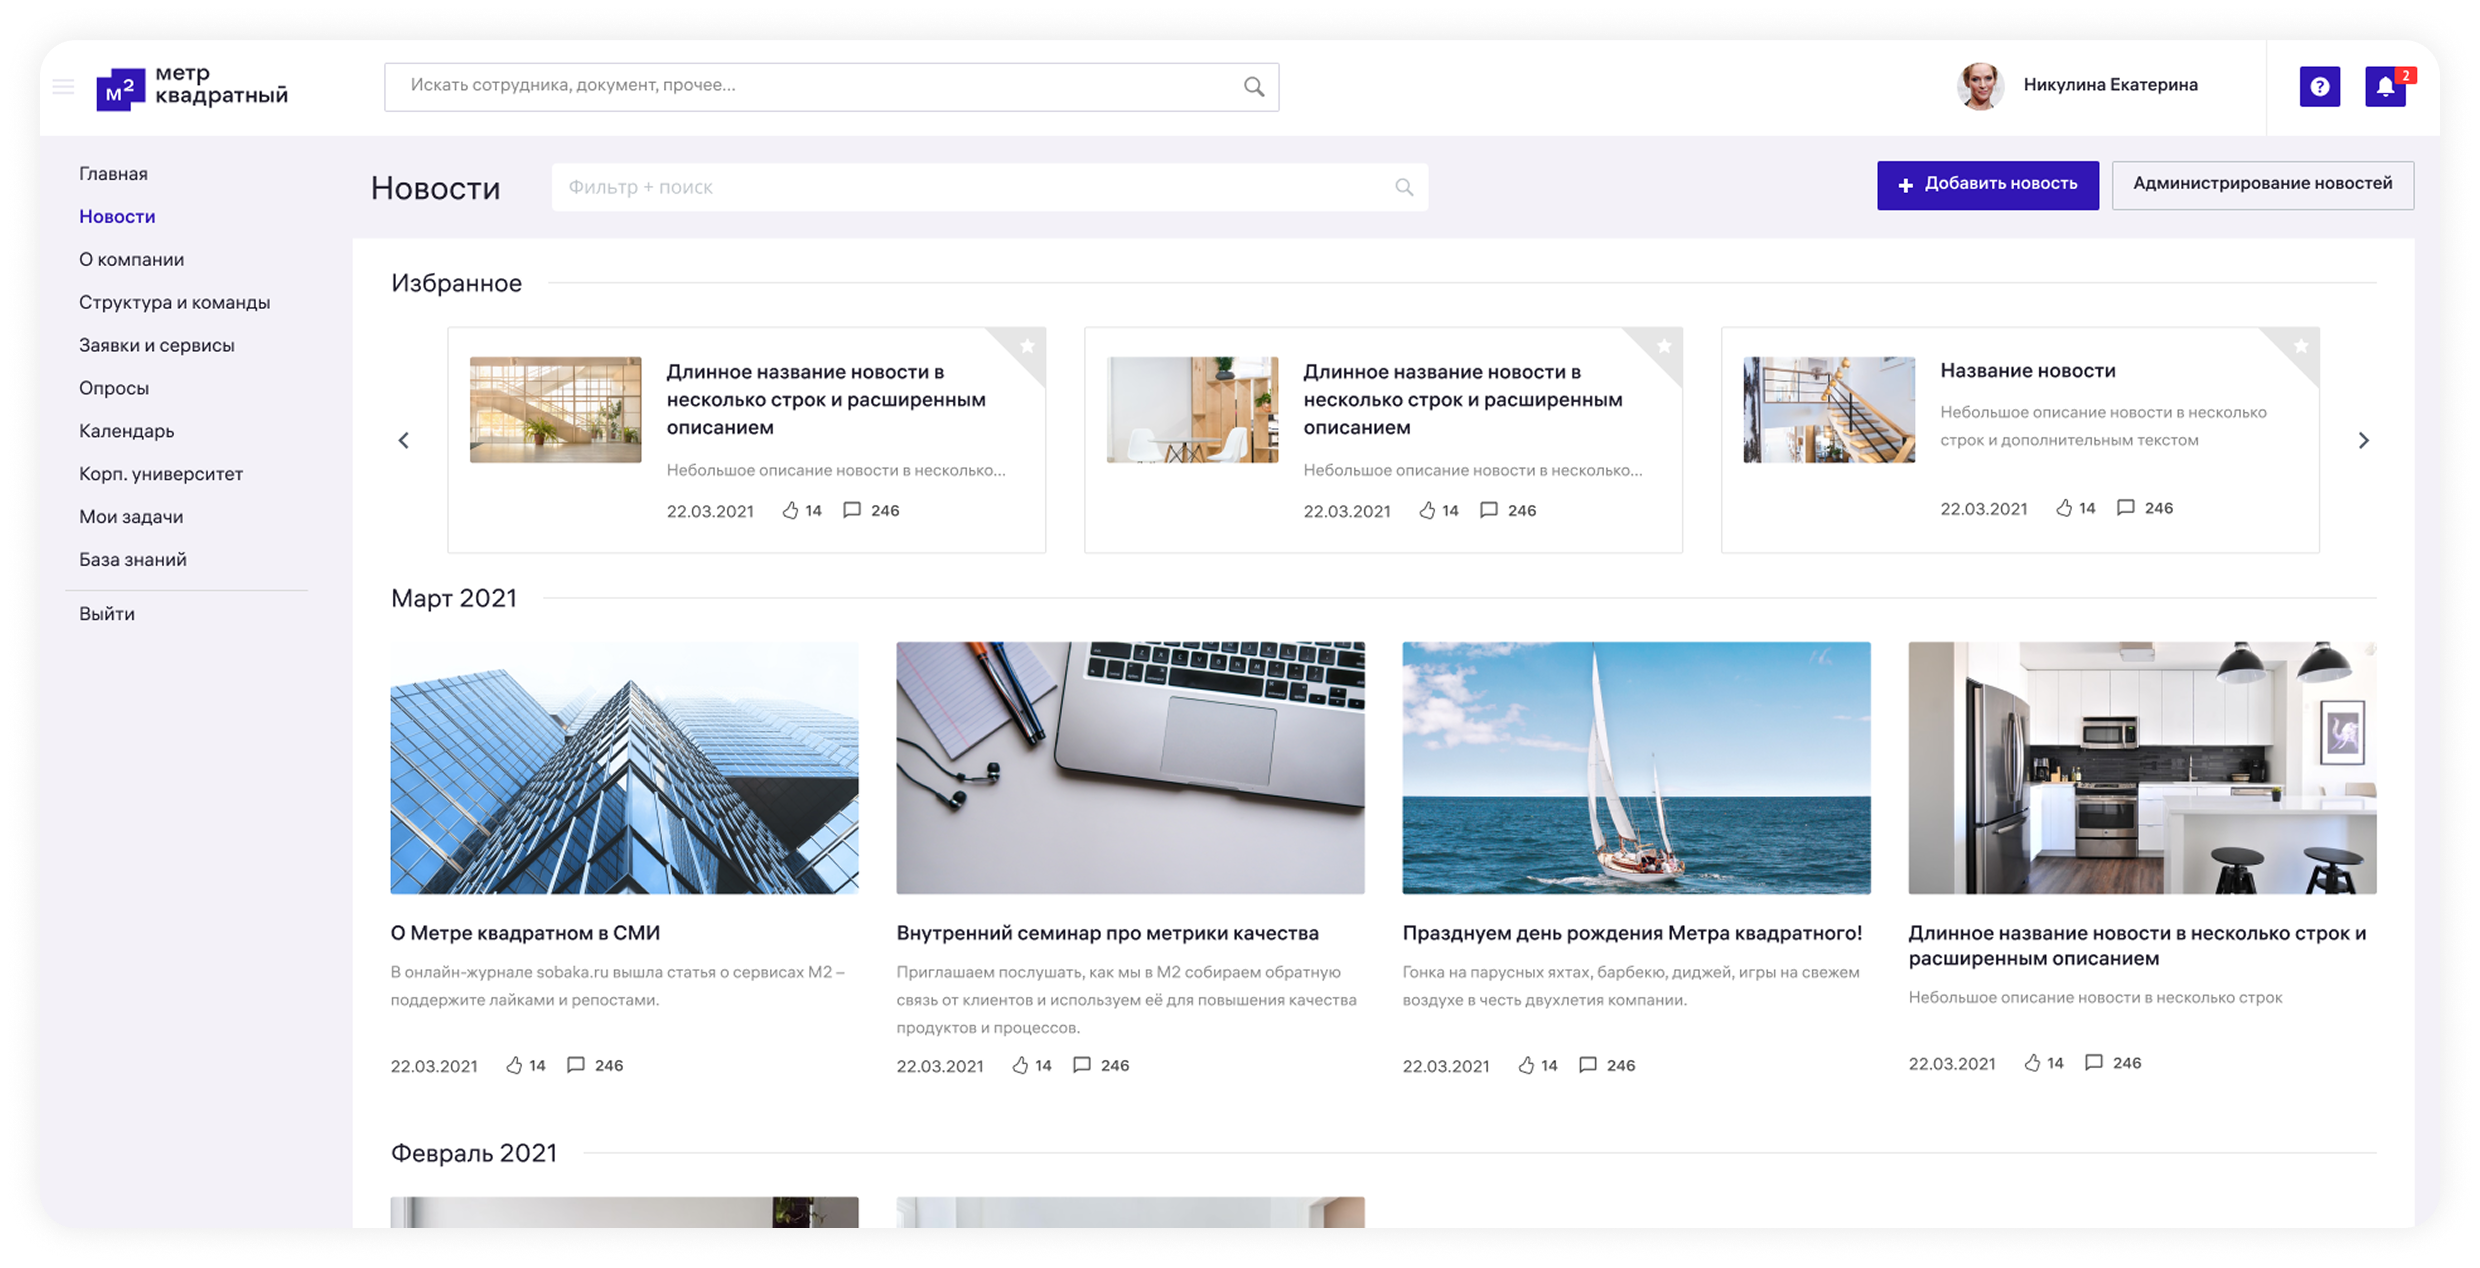
Task: Advance favorites carousel with right arrow
Action: tap(2363, 440)
